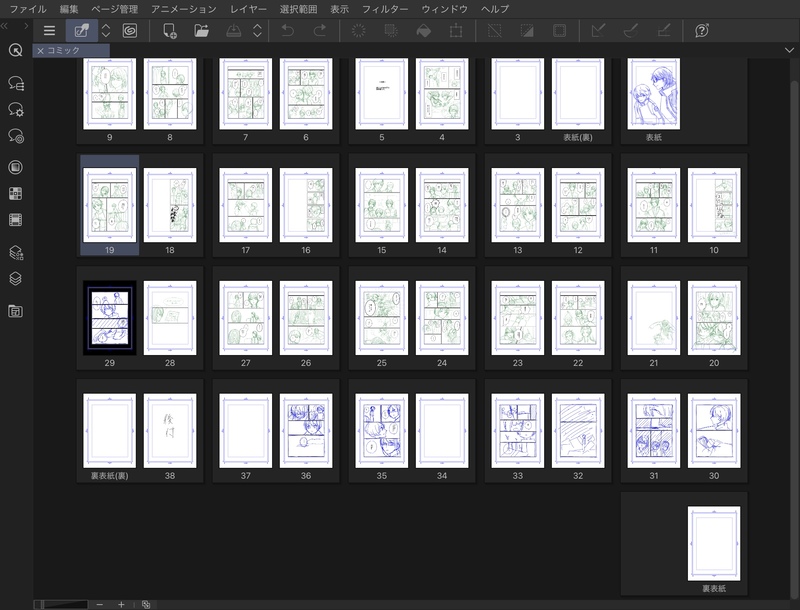Click the fit-to-view icon in the bottom bar
Screen dimensions: 800x610
click(x=146, y=604)
